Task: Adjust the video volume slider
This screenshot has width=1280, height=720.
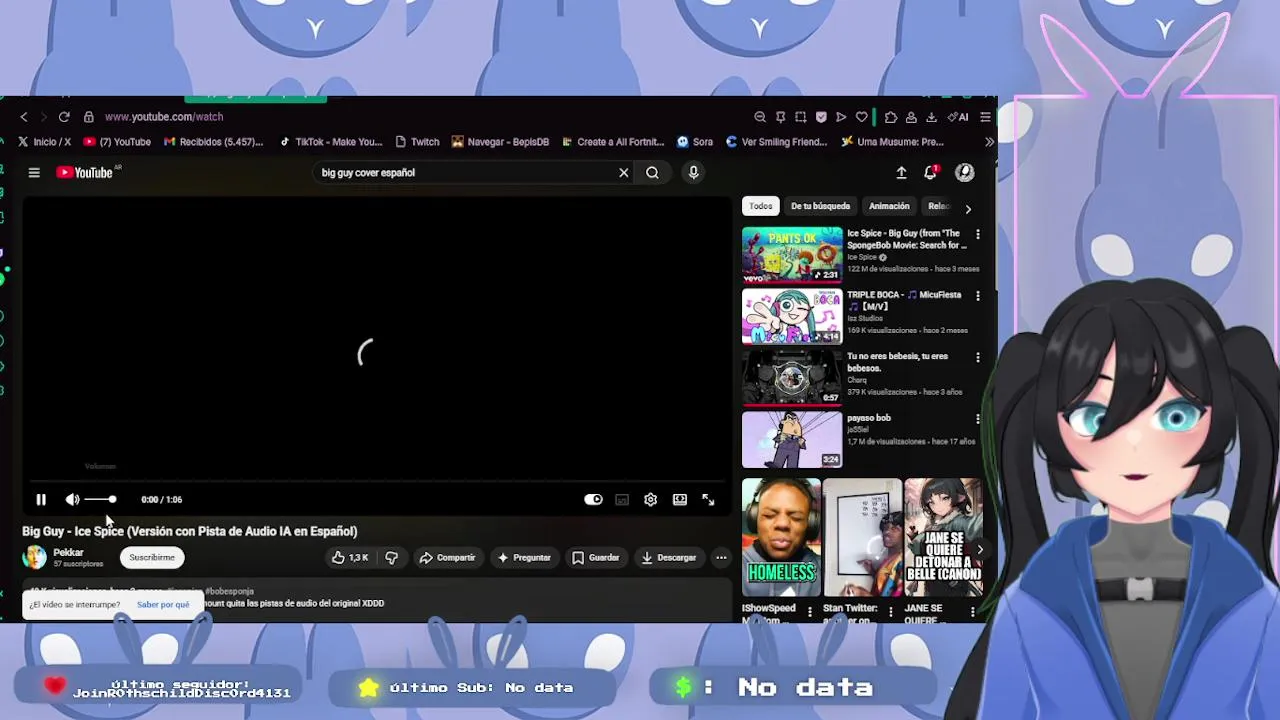Action: 100,499
